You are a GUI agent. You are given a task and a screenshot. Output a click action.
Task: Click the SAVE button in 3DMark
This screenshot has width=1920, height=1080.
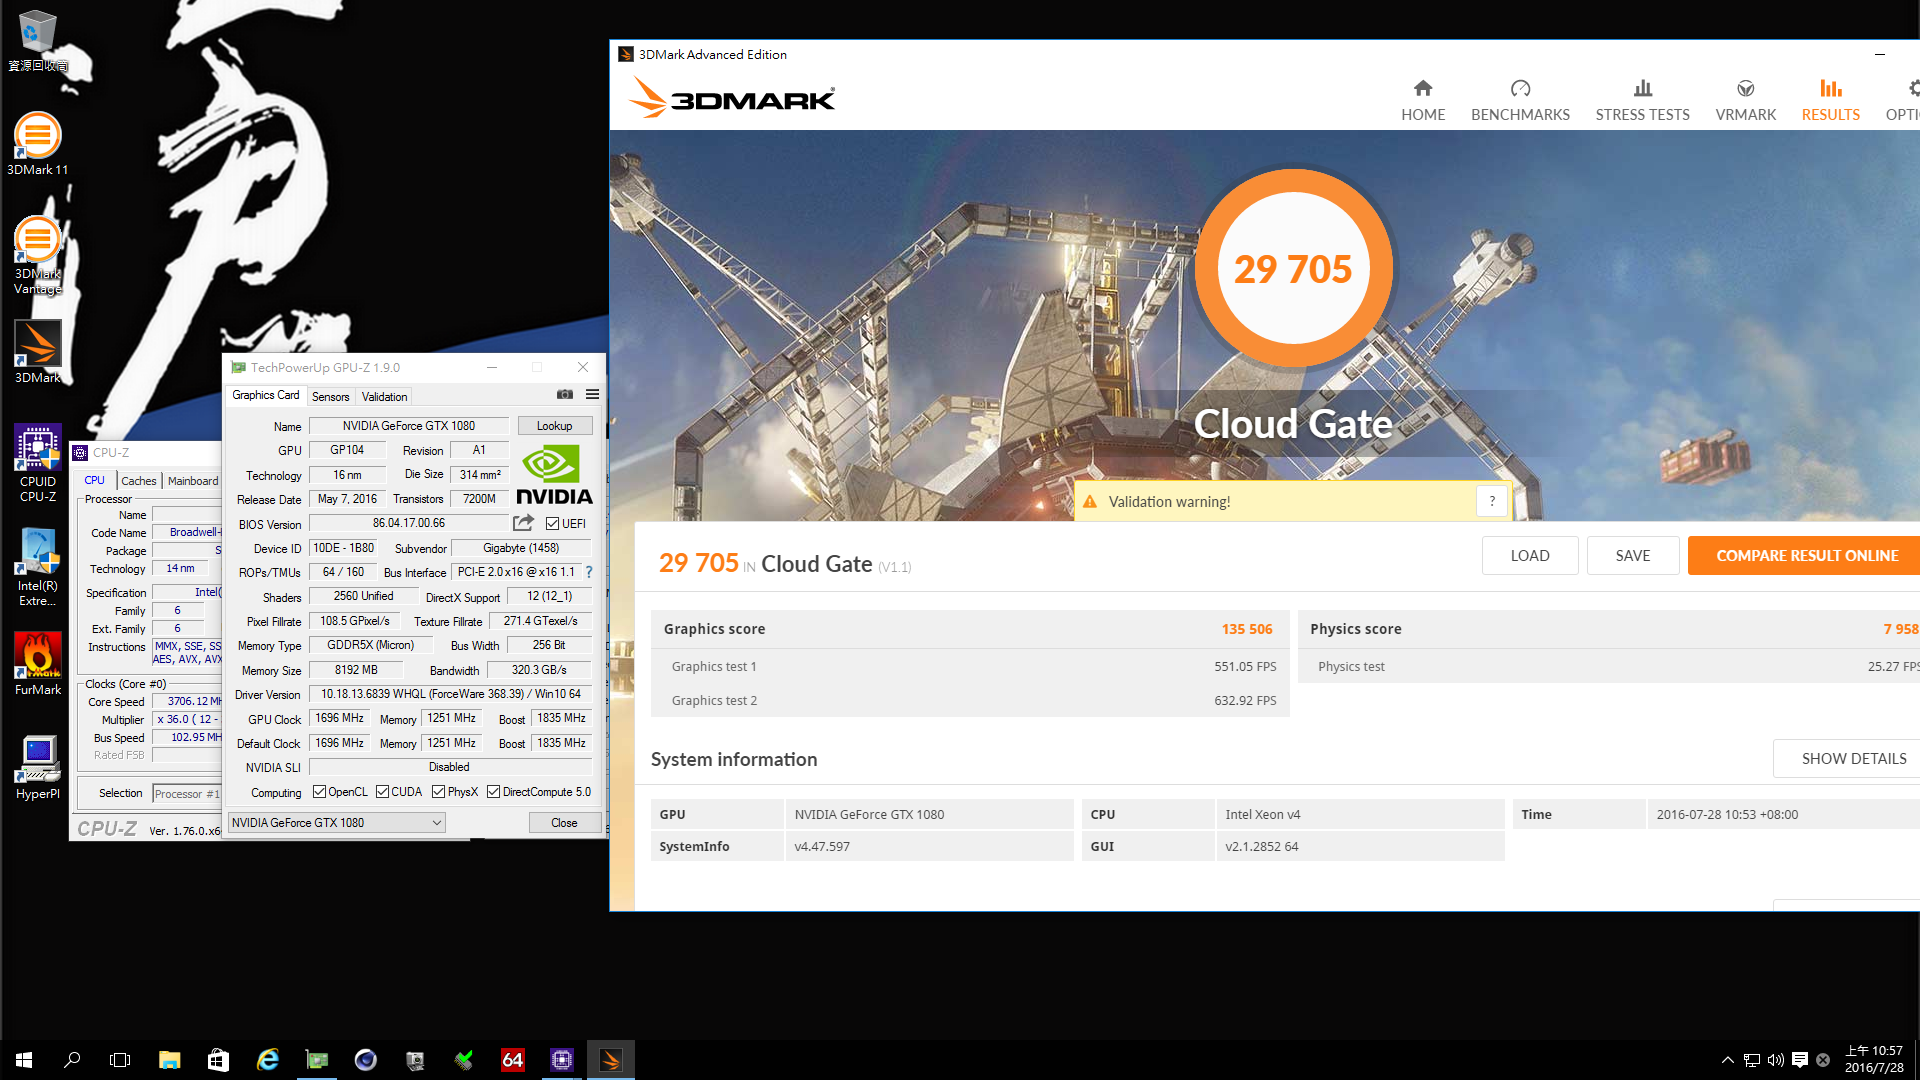(x=1633, y=556)
